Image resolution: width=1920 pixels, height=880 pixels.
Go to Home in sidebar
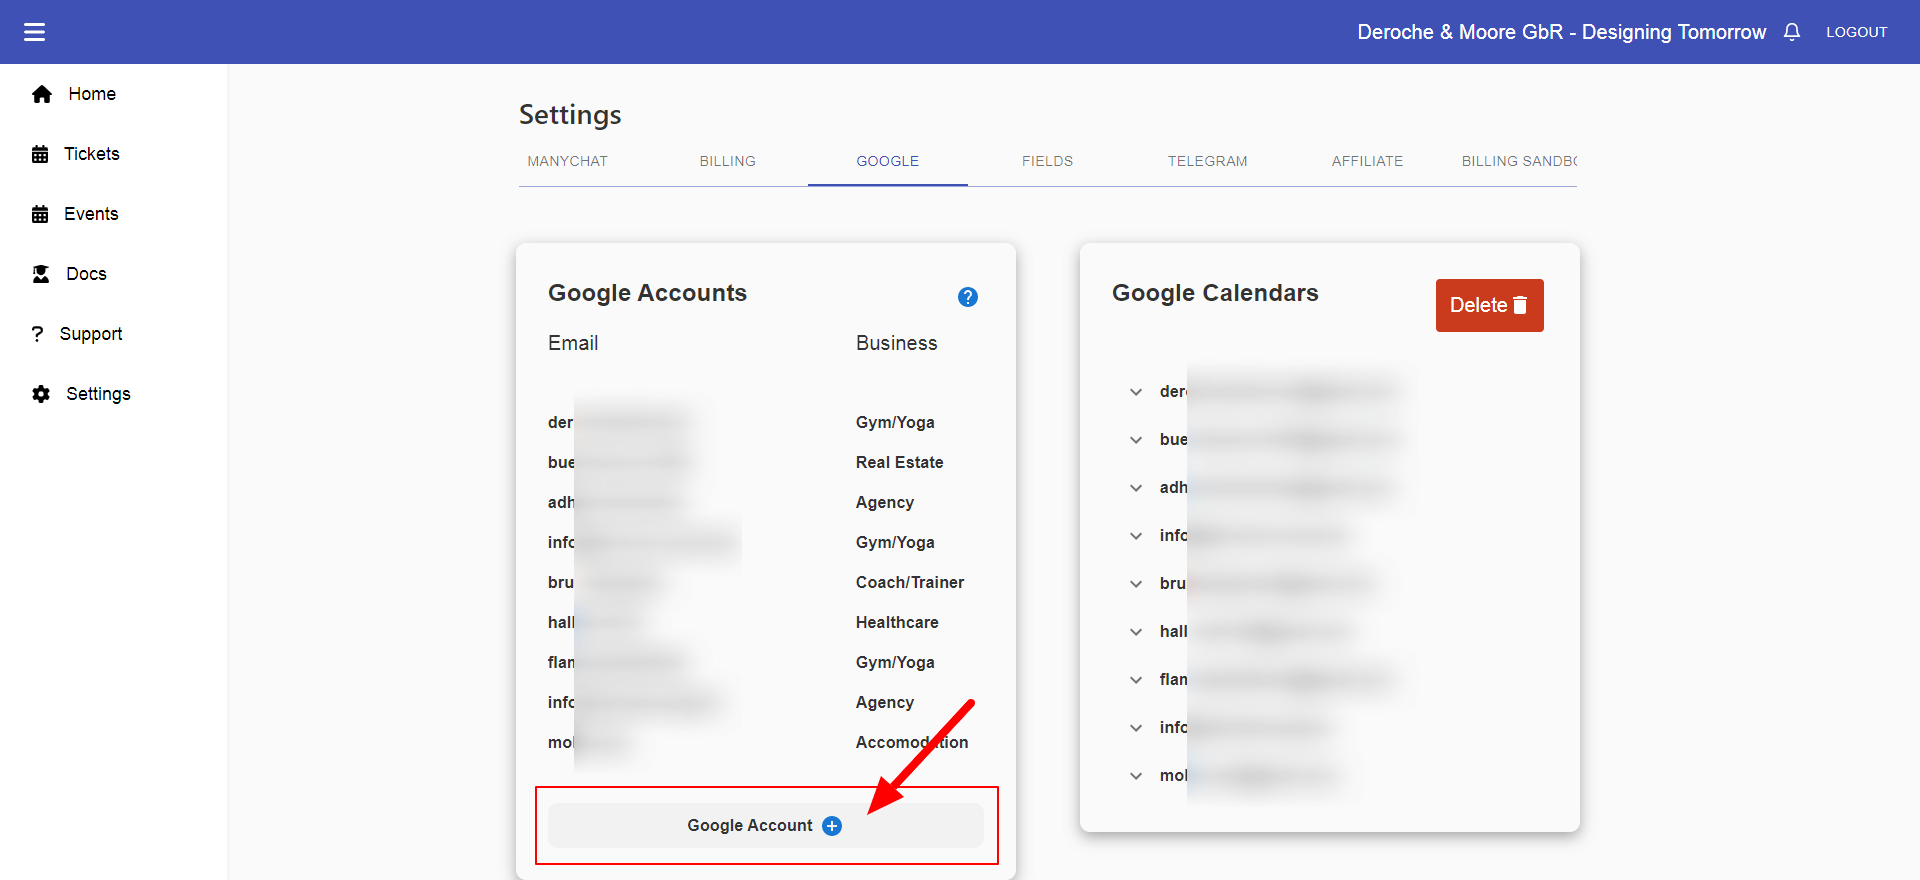92,94
